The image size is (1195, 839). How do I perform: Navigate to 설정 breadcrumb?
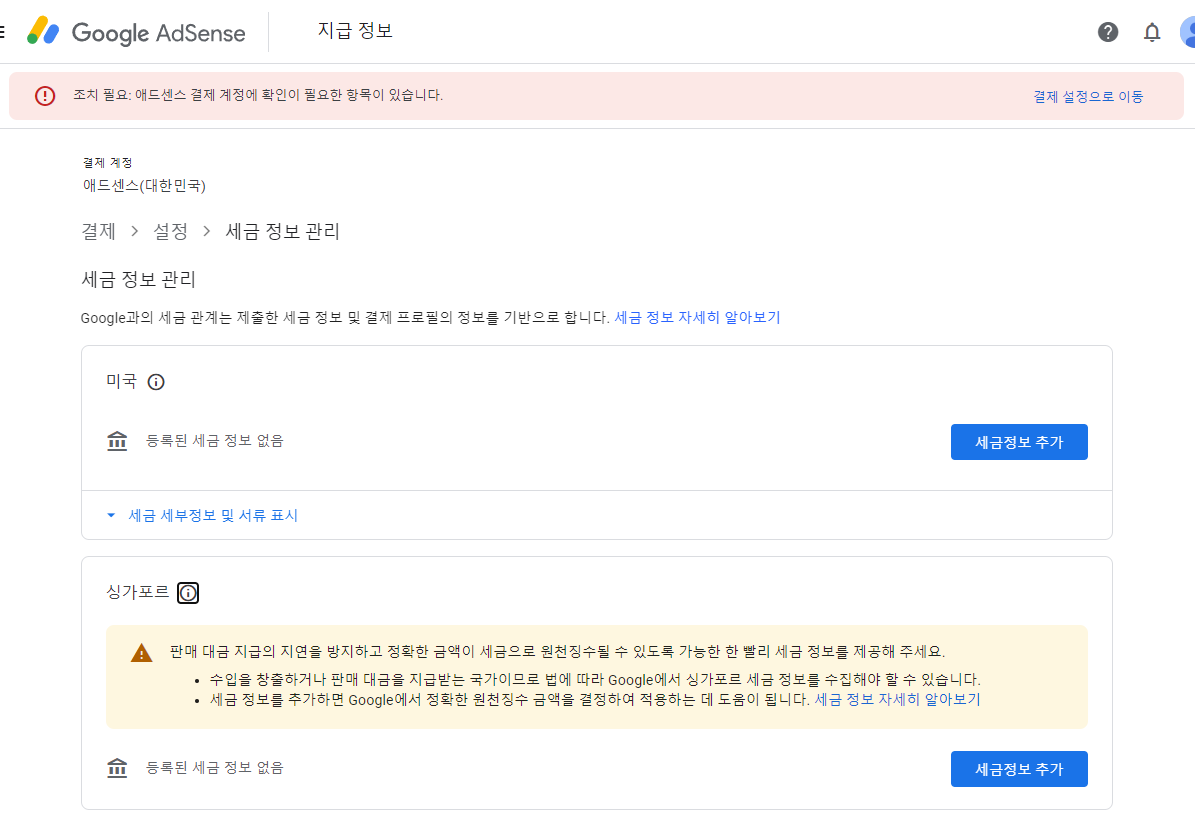(x=170, y=231)
